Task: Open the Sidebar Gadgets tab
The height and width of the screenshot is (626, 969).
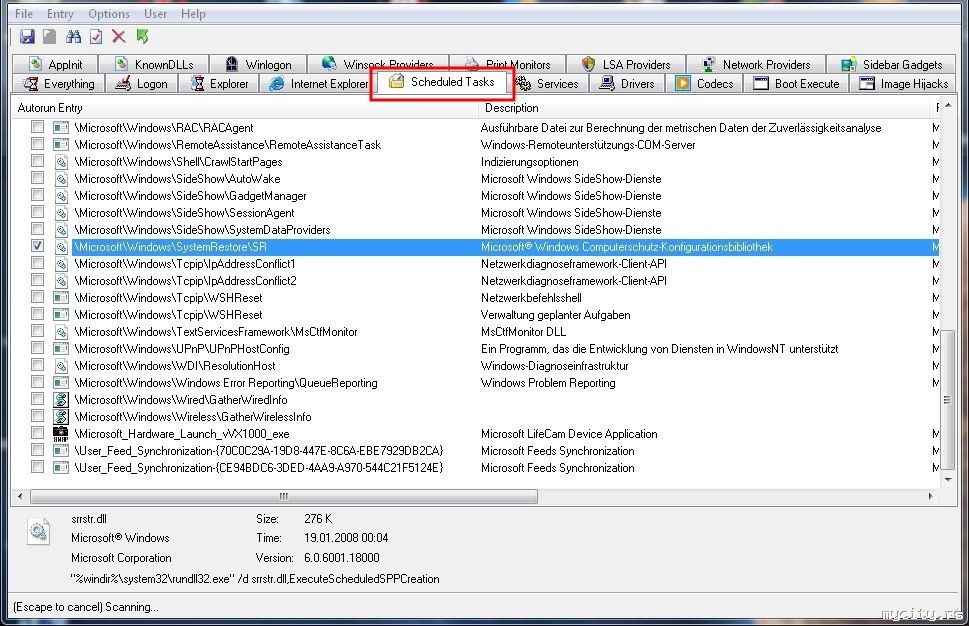Action: coord(892,64)
